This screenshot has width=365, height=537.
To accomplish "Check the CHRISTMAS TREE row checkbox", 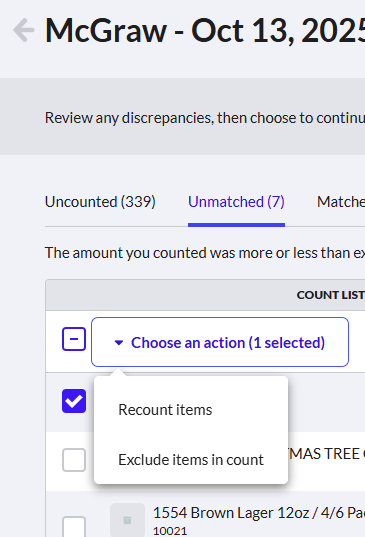I will [74, 460].
